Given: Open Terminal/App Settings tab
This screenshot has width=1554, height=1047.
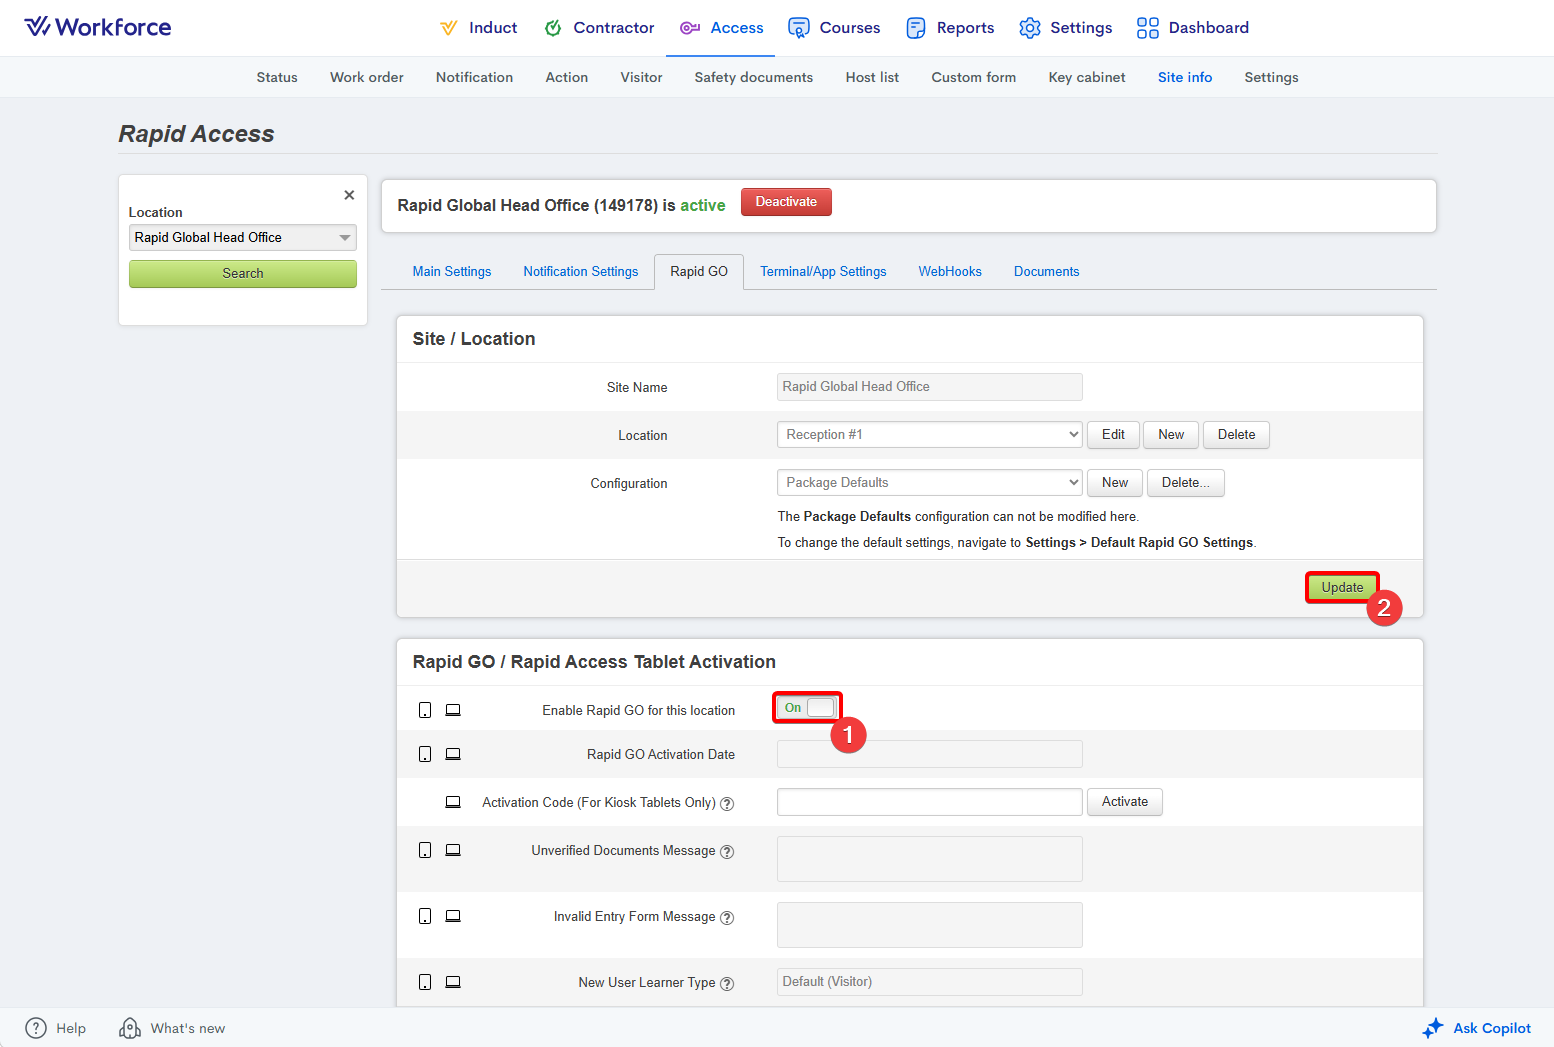Looking at the screenshot, I should click(x=823, y=271).
